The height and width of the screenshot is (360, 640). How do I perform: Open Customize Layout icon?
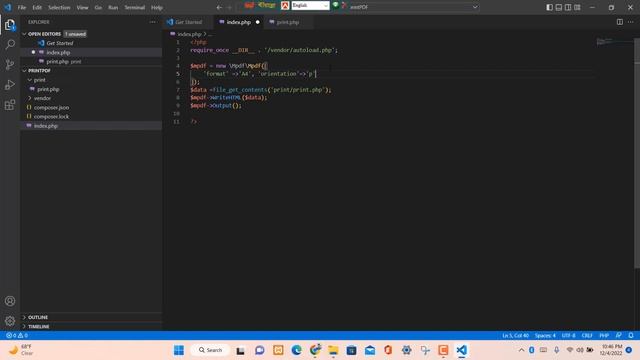point(577,7)
